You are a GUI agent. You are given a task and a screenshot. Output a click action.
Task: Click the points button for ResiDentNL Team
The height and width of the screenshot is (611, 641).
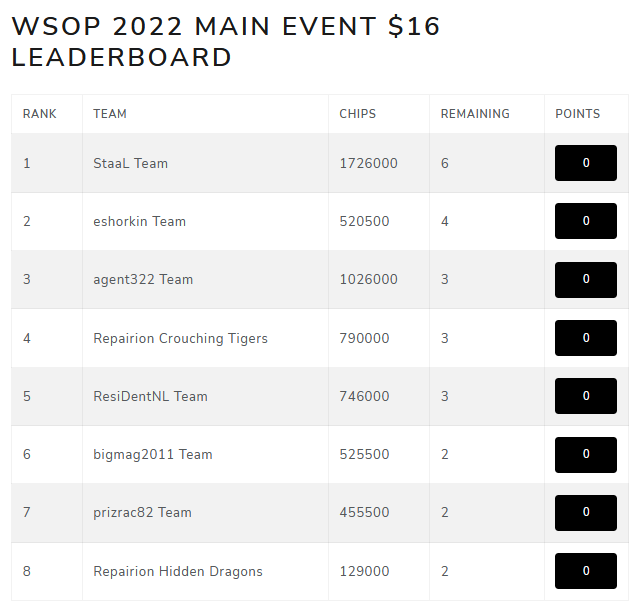tap(585, 396)
